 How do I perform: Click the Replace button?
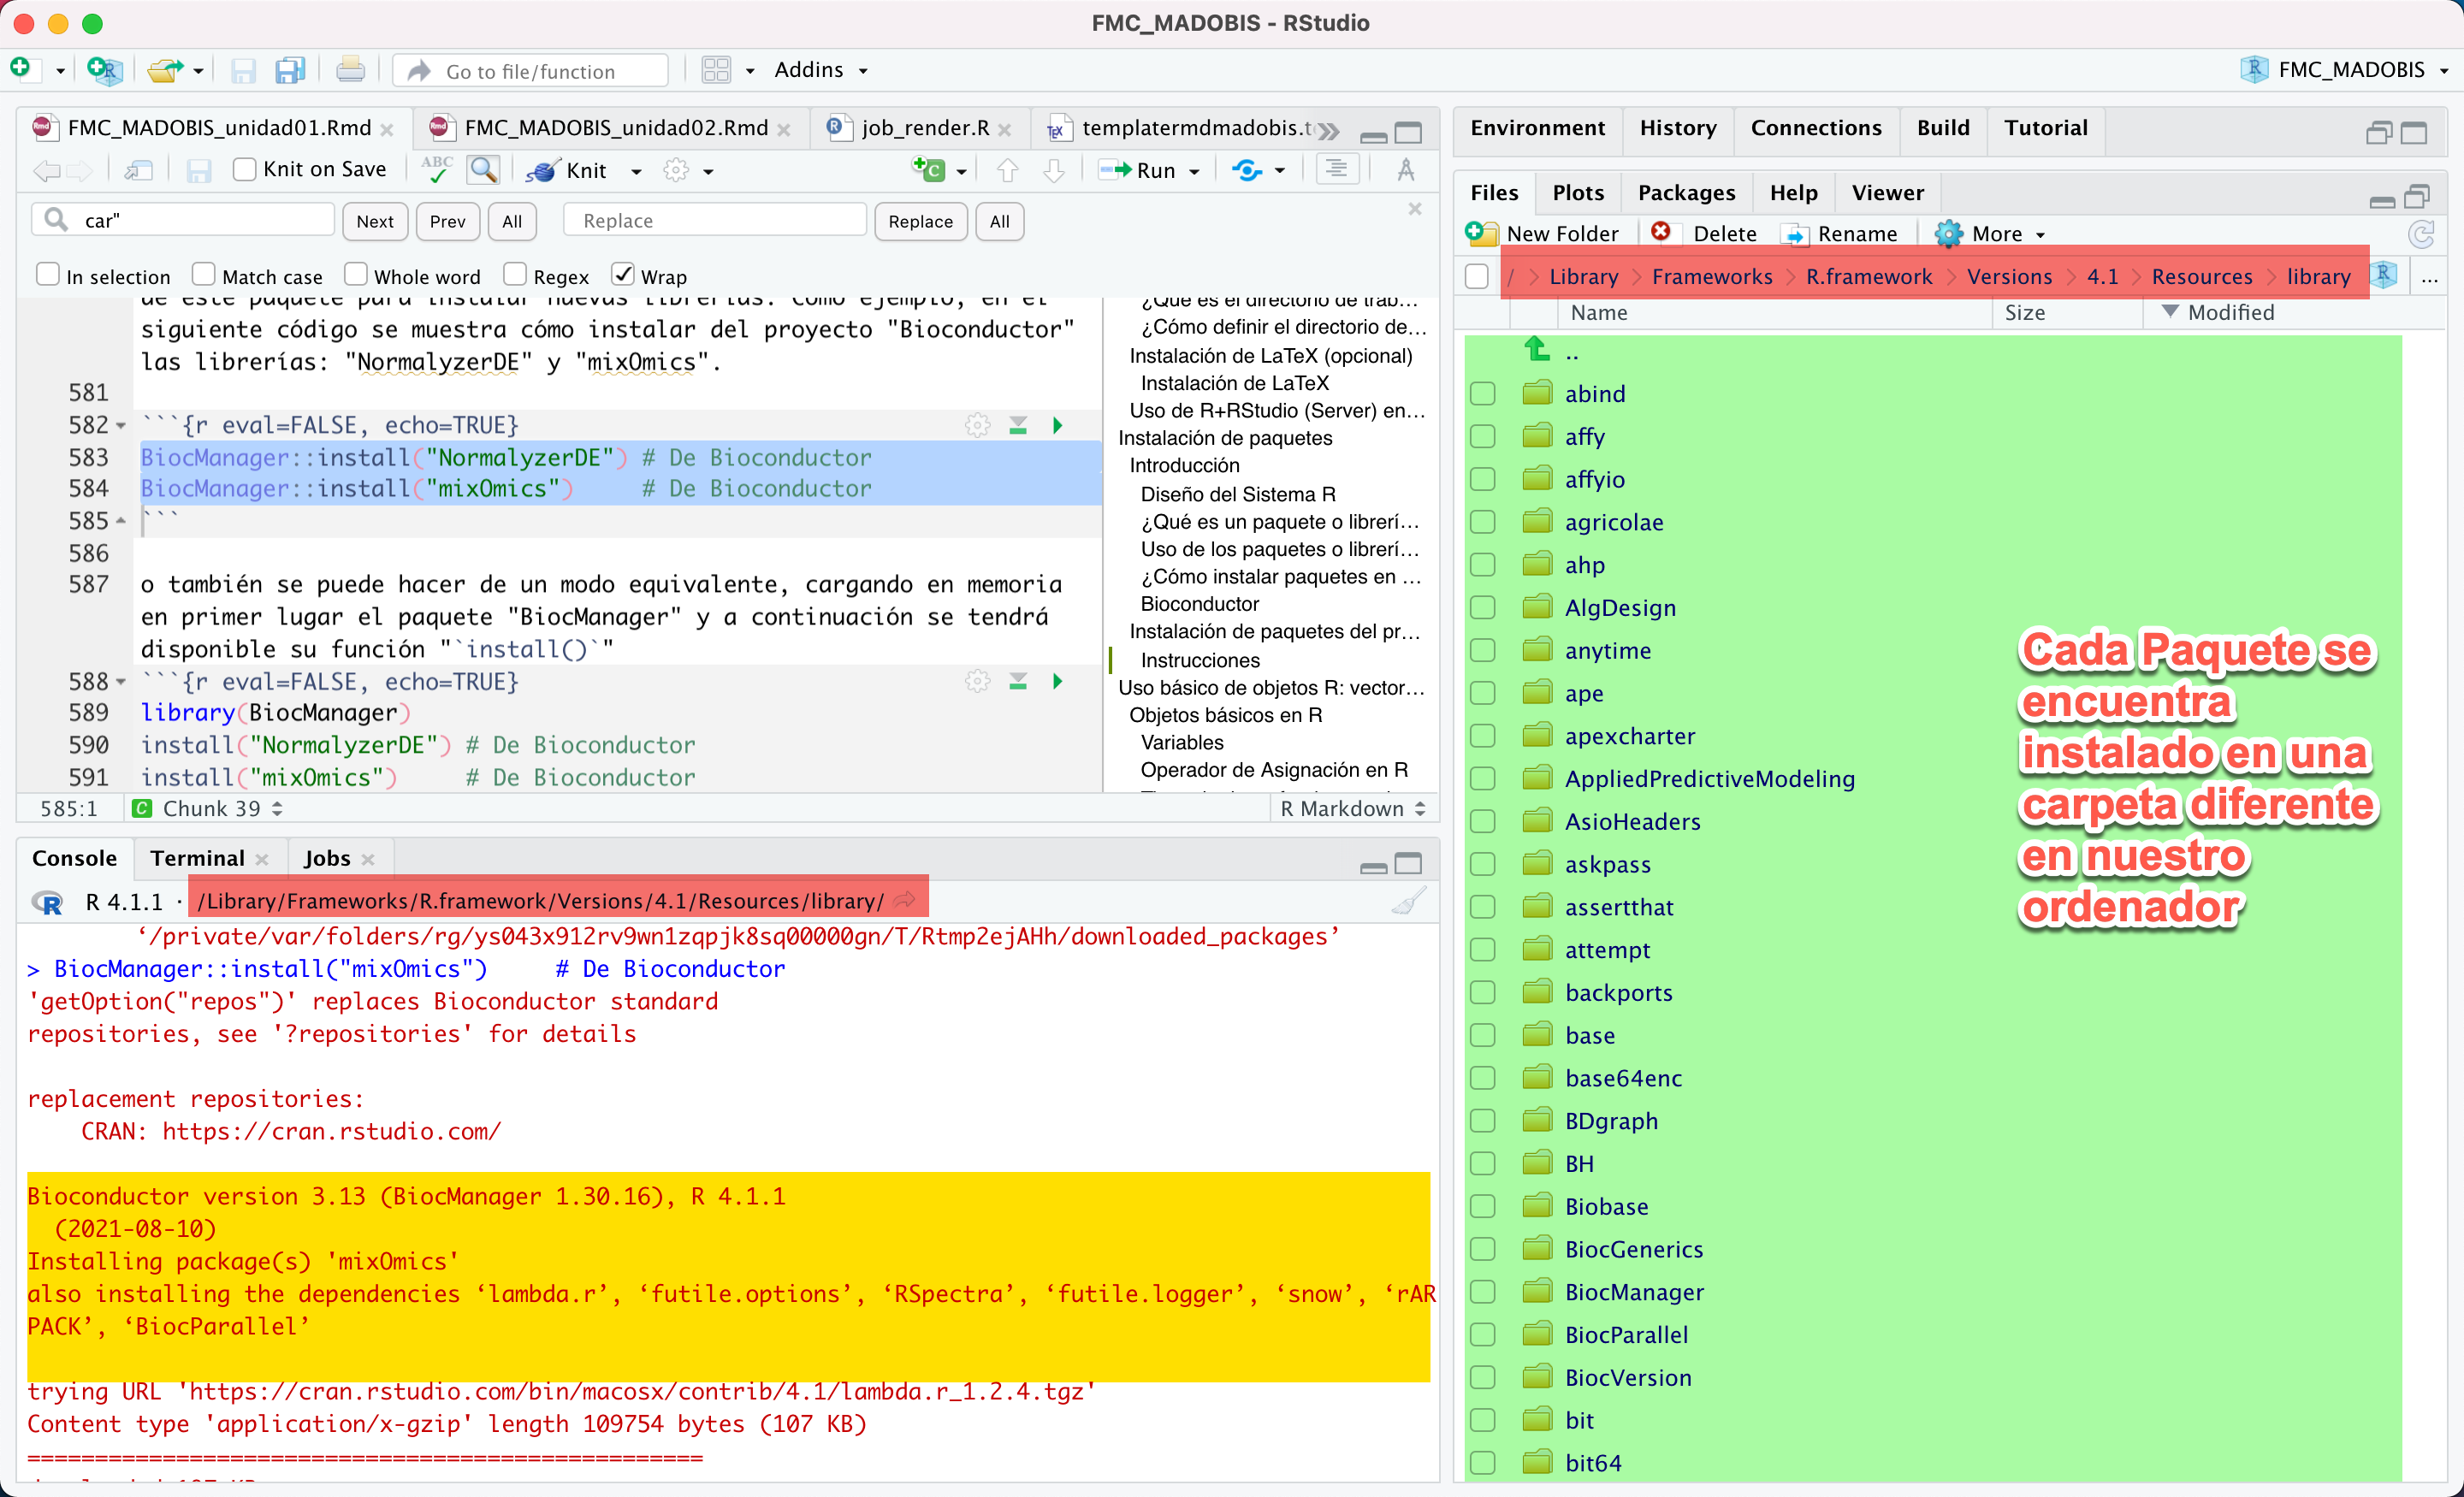tap(920, 221)
